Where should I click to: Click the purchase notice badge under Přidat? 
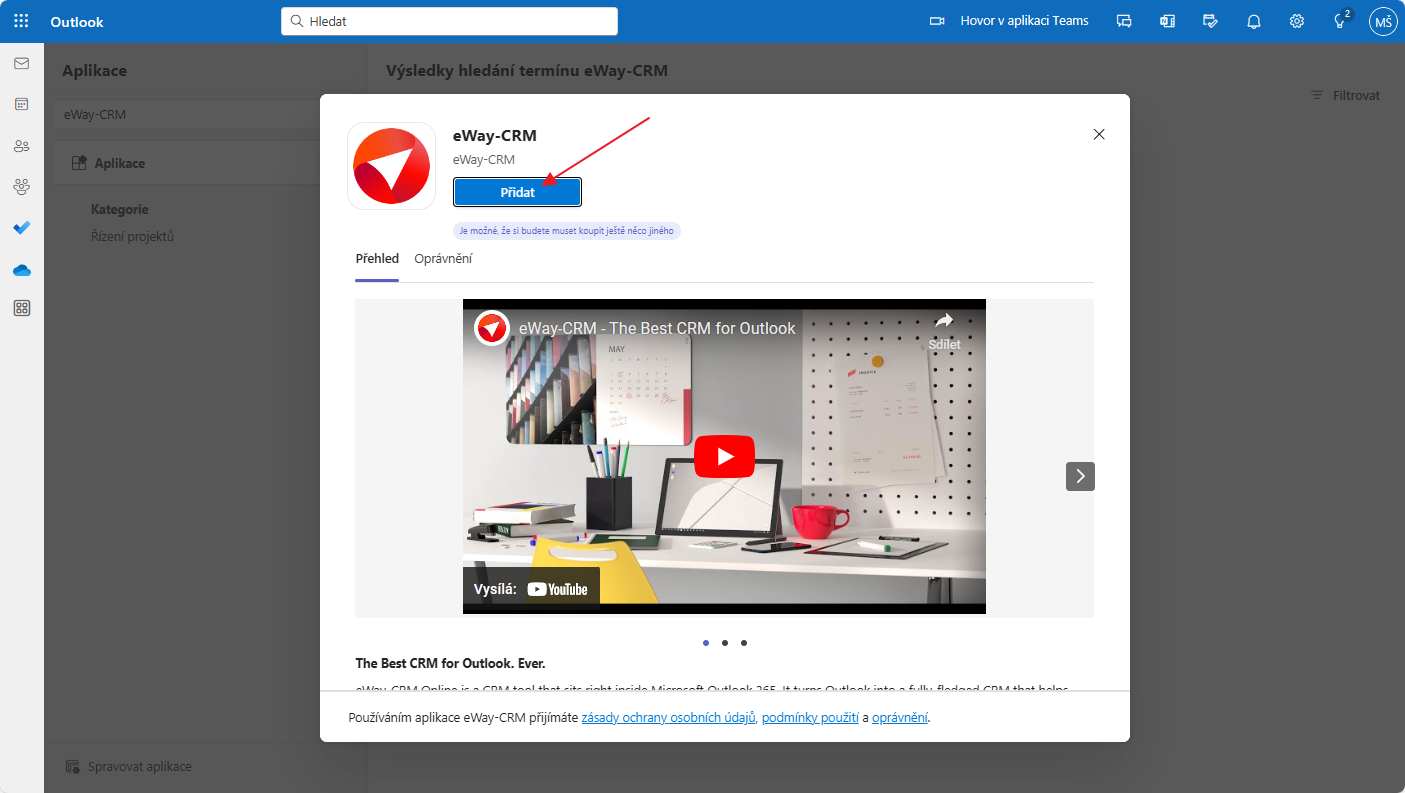(567, 231)
